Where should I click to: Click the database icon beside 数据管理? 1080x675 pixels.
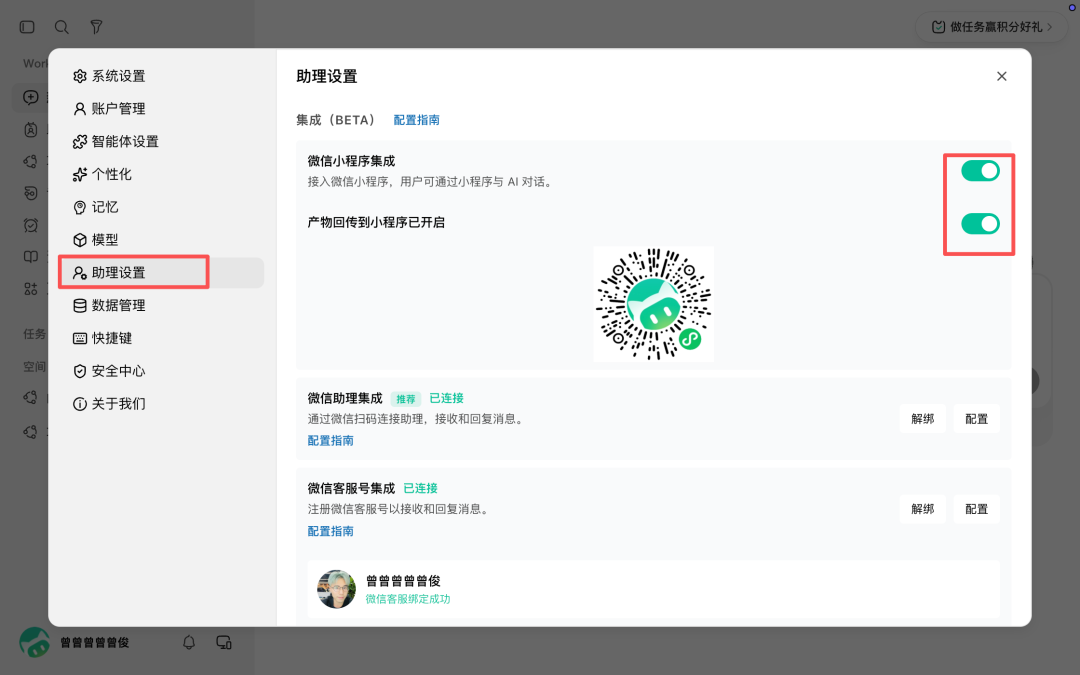point(80,306)
